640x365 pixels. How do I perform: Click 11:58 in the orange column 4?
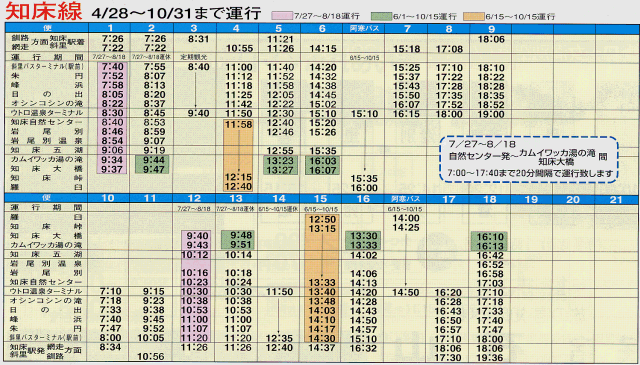click(238, 125)
